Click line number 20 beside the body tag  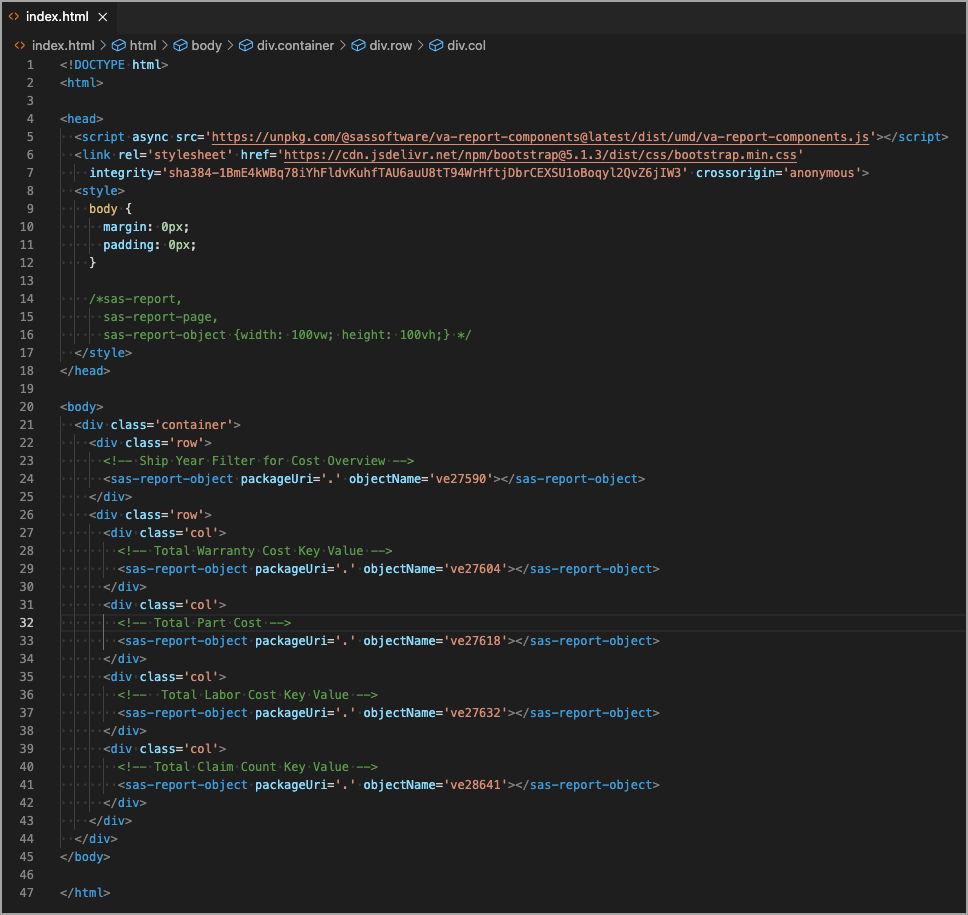[27, 407]
